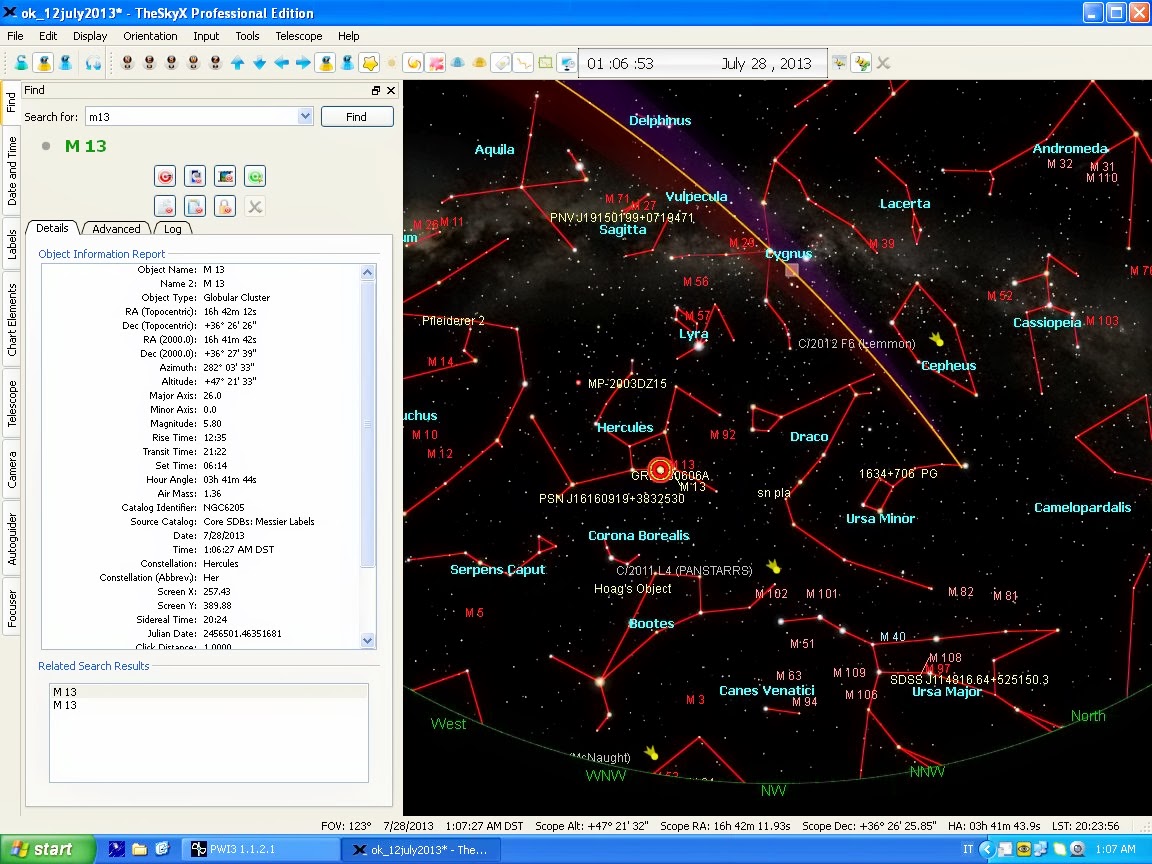Select first M 13 in Related Search Results
The image size is (1152, 864).
pyautogui.click(x=65, y=692)
